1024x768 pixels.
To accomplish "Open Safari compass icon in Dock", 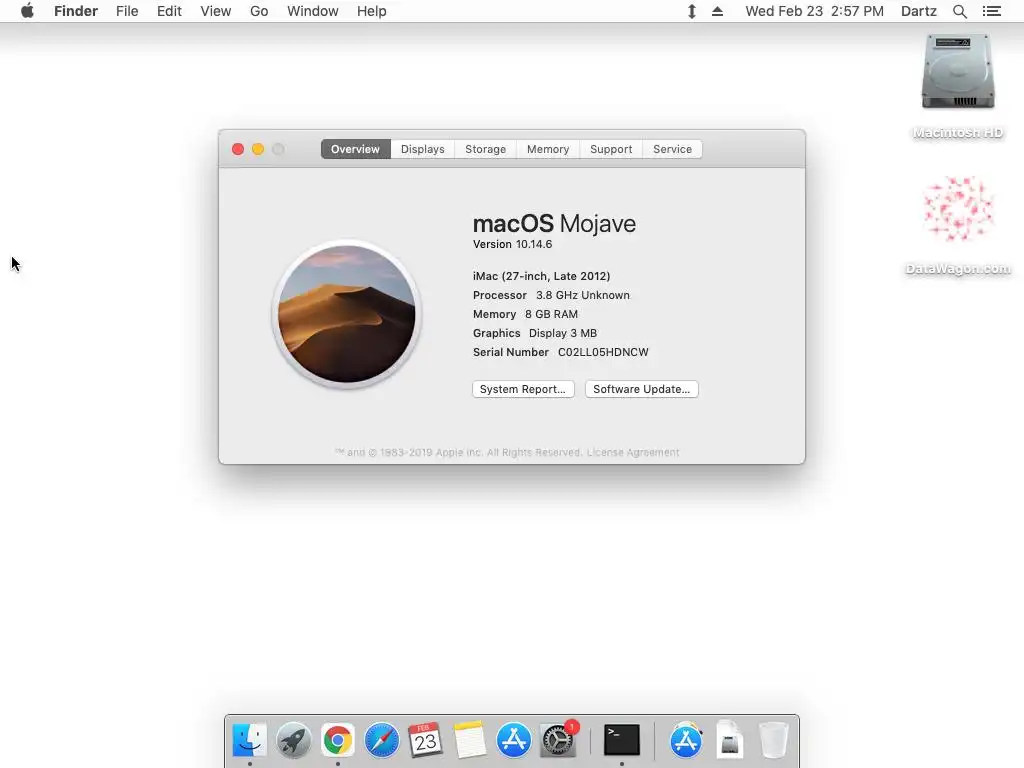I will tap(381, 740).
